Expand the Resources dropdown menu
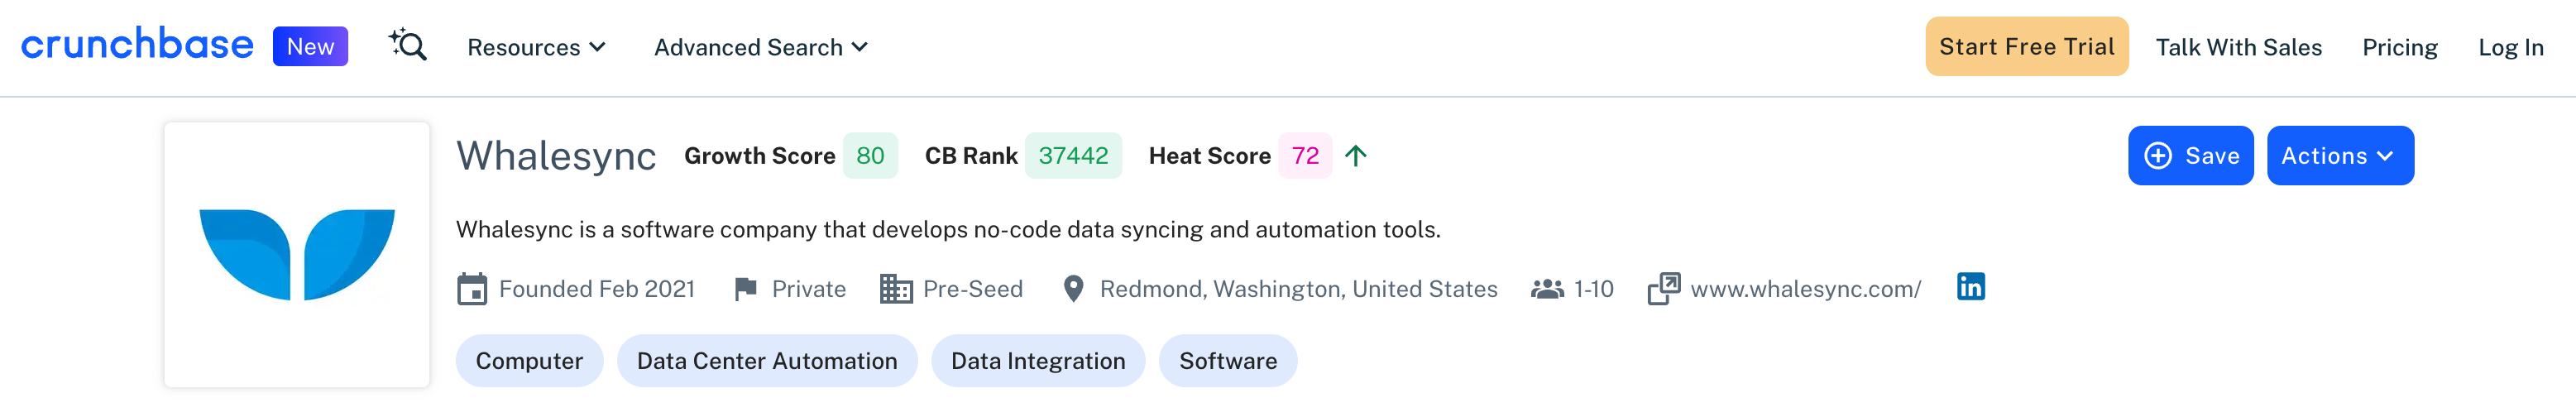This screenshot has width=2576, height=412. tap(536, 47)
